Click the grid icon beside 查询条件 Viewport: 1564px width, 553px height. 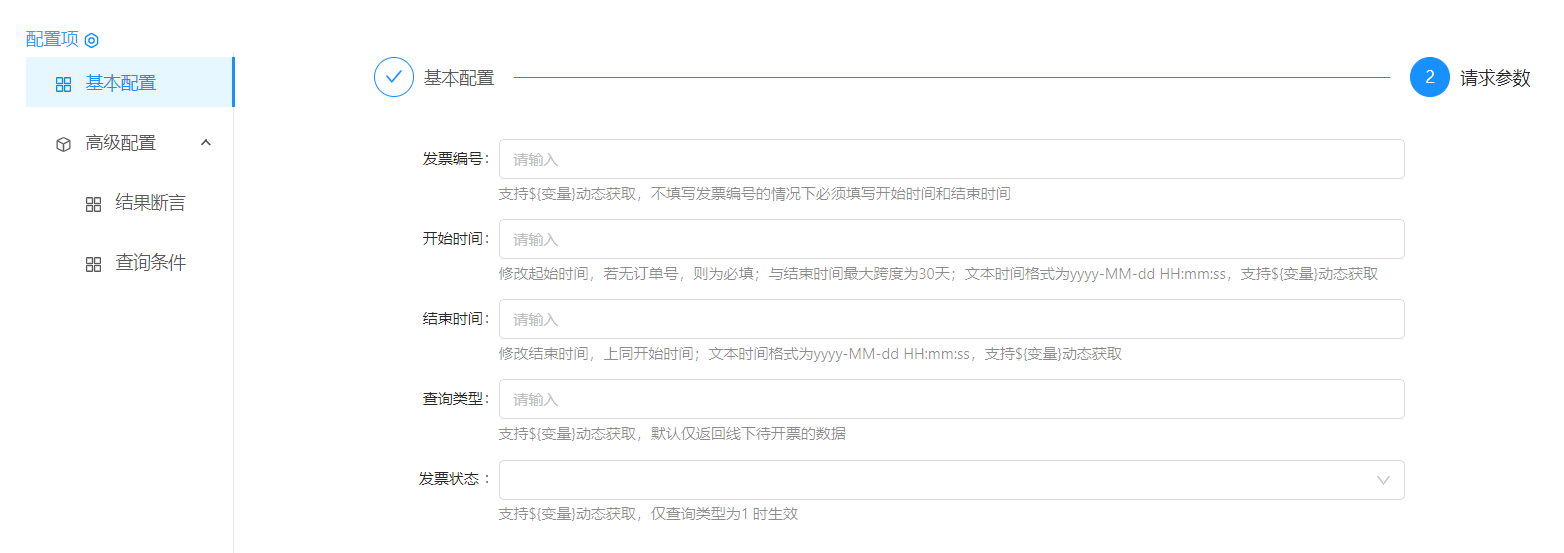93,264
